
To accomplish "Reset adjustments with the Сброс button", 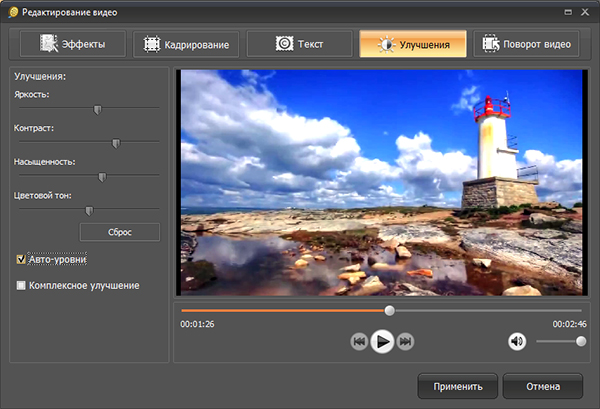I will [x=120, y=232].
